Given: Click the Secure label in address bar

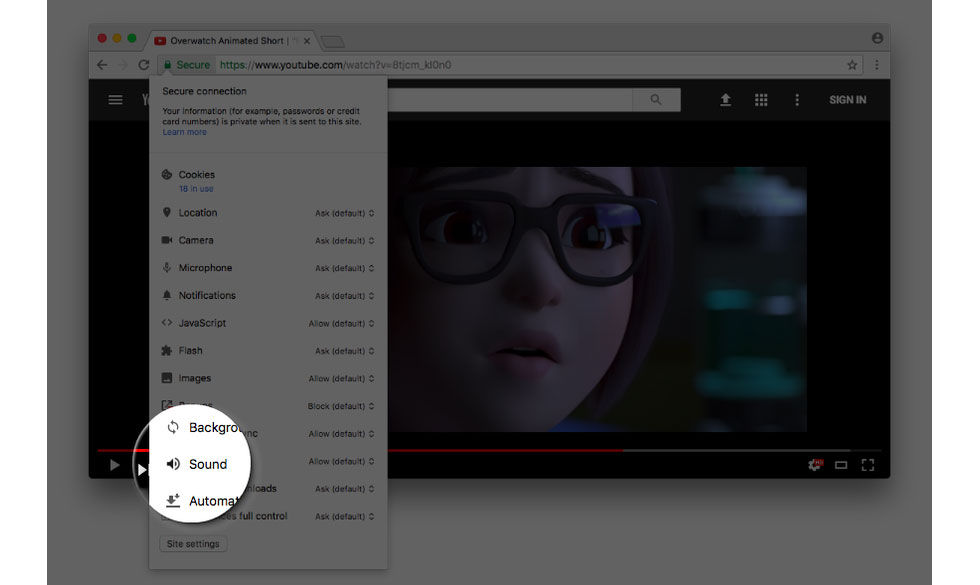Looking at the screenshot, I should click(x=193, y=65).
